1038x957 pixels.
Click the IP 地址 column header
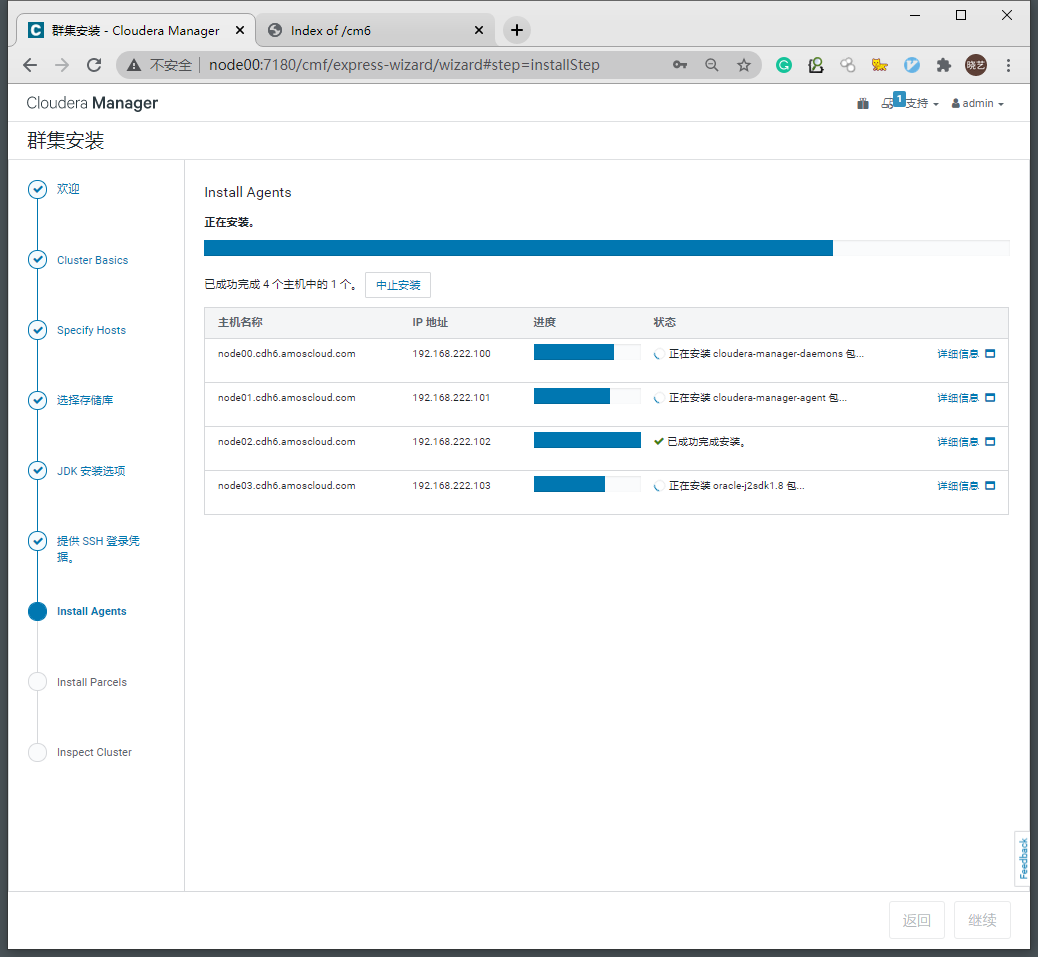pyautogui.click(x=430, y=322)
